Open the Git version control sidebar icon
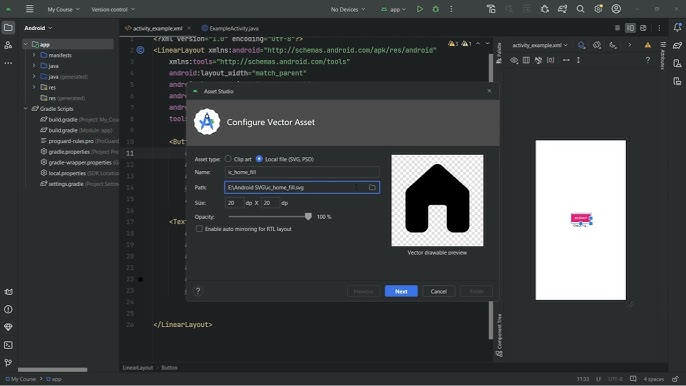This screenshot has height=386, width=686. coord(8,363)
